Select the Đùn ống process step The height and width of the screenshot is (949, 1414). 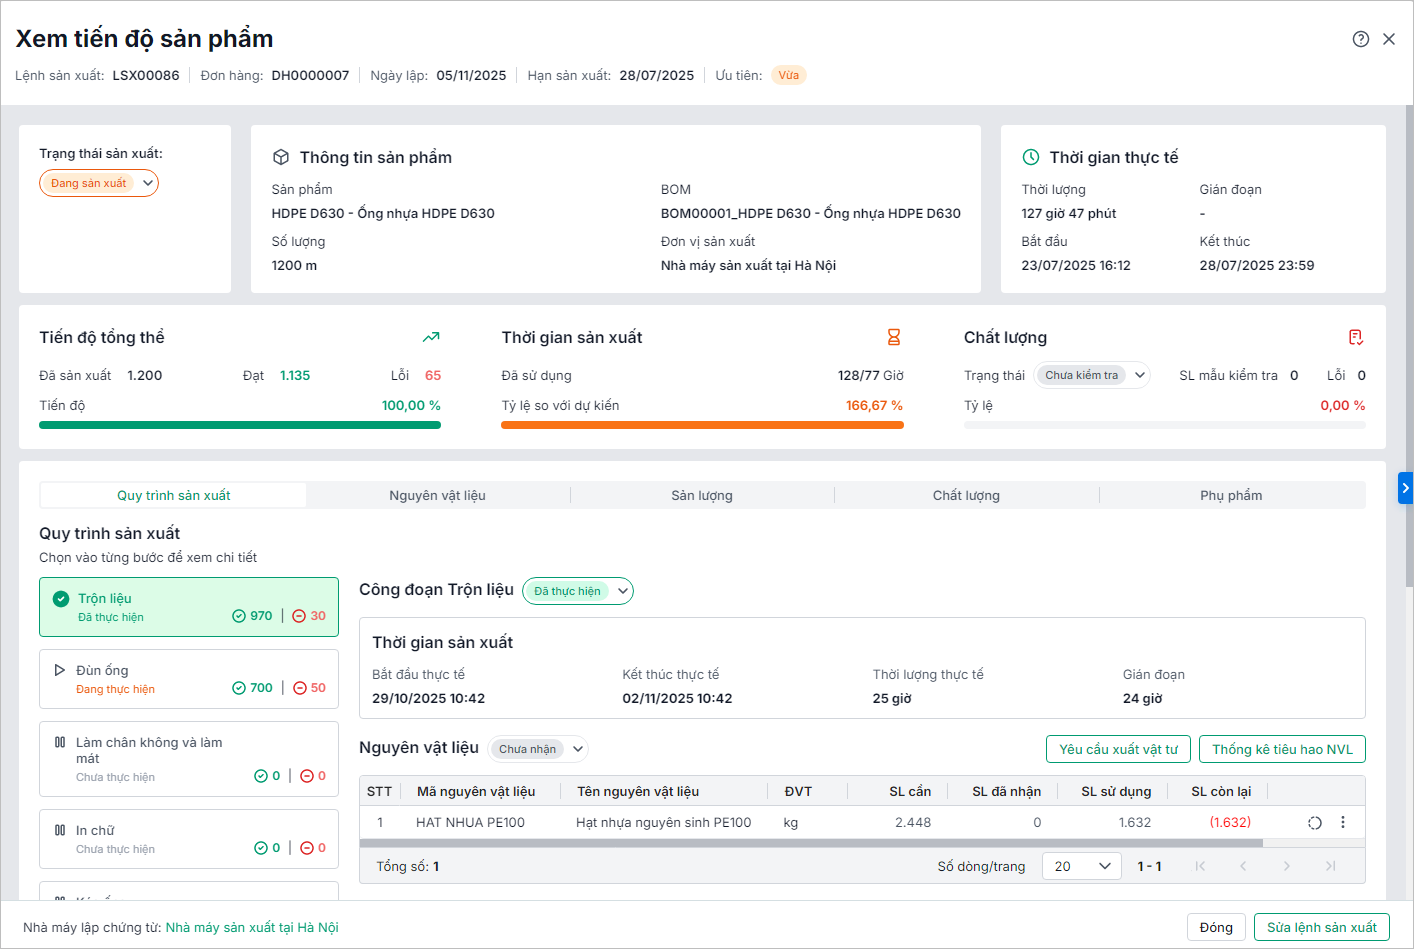point(189,679)
